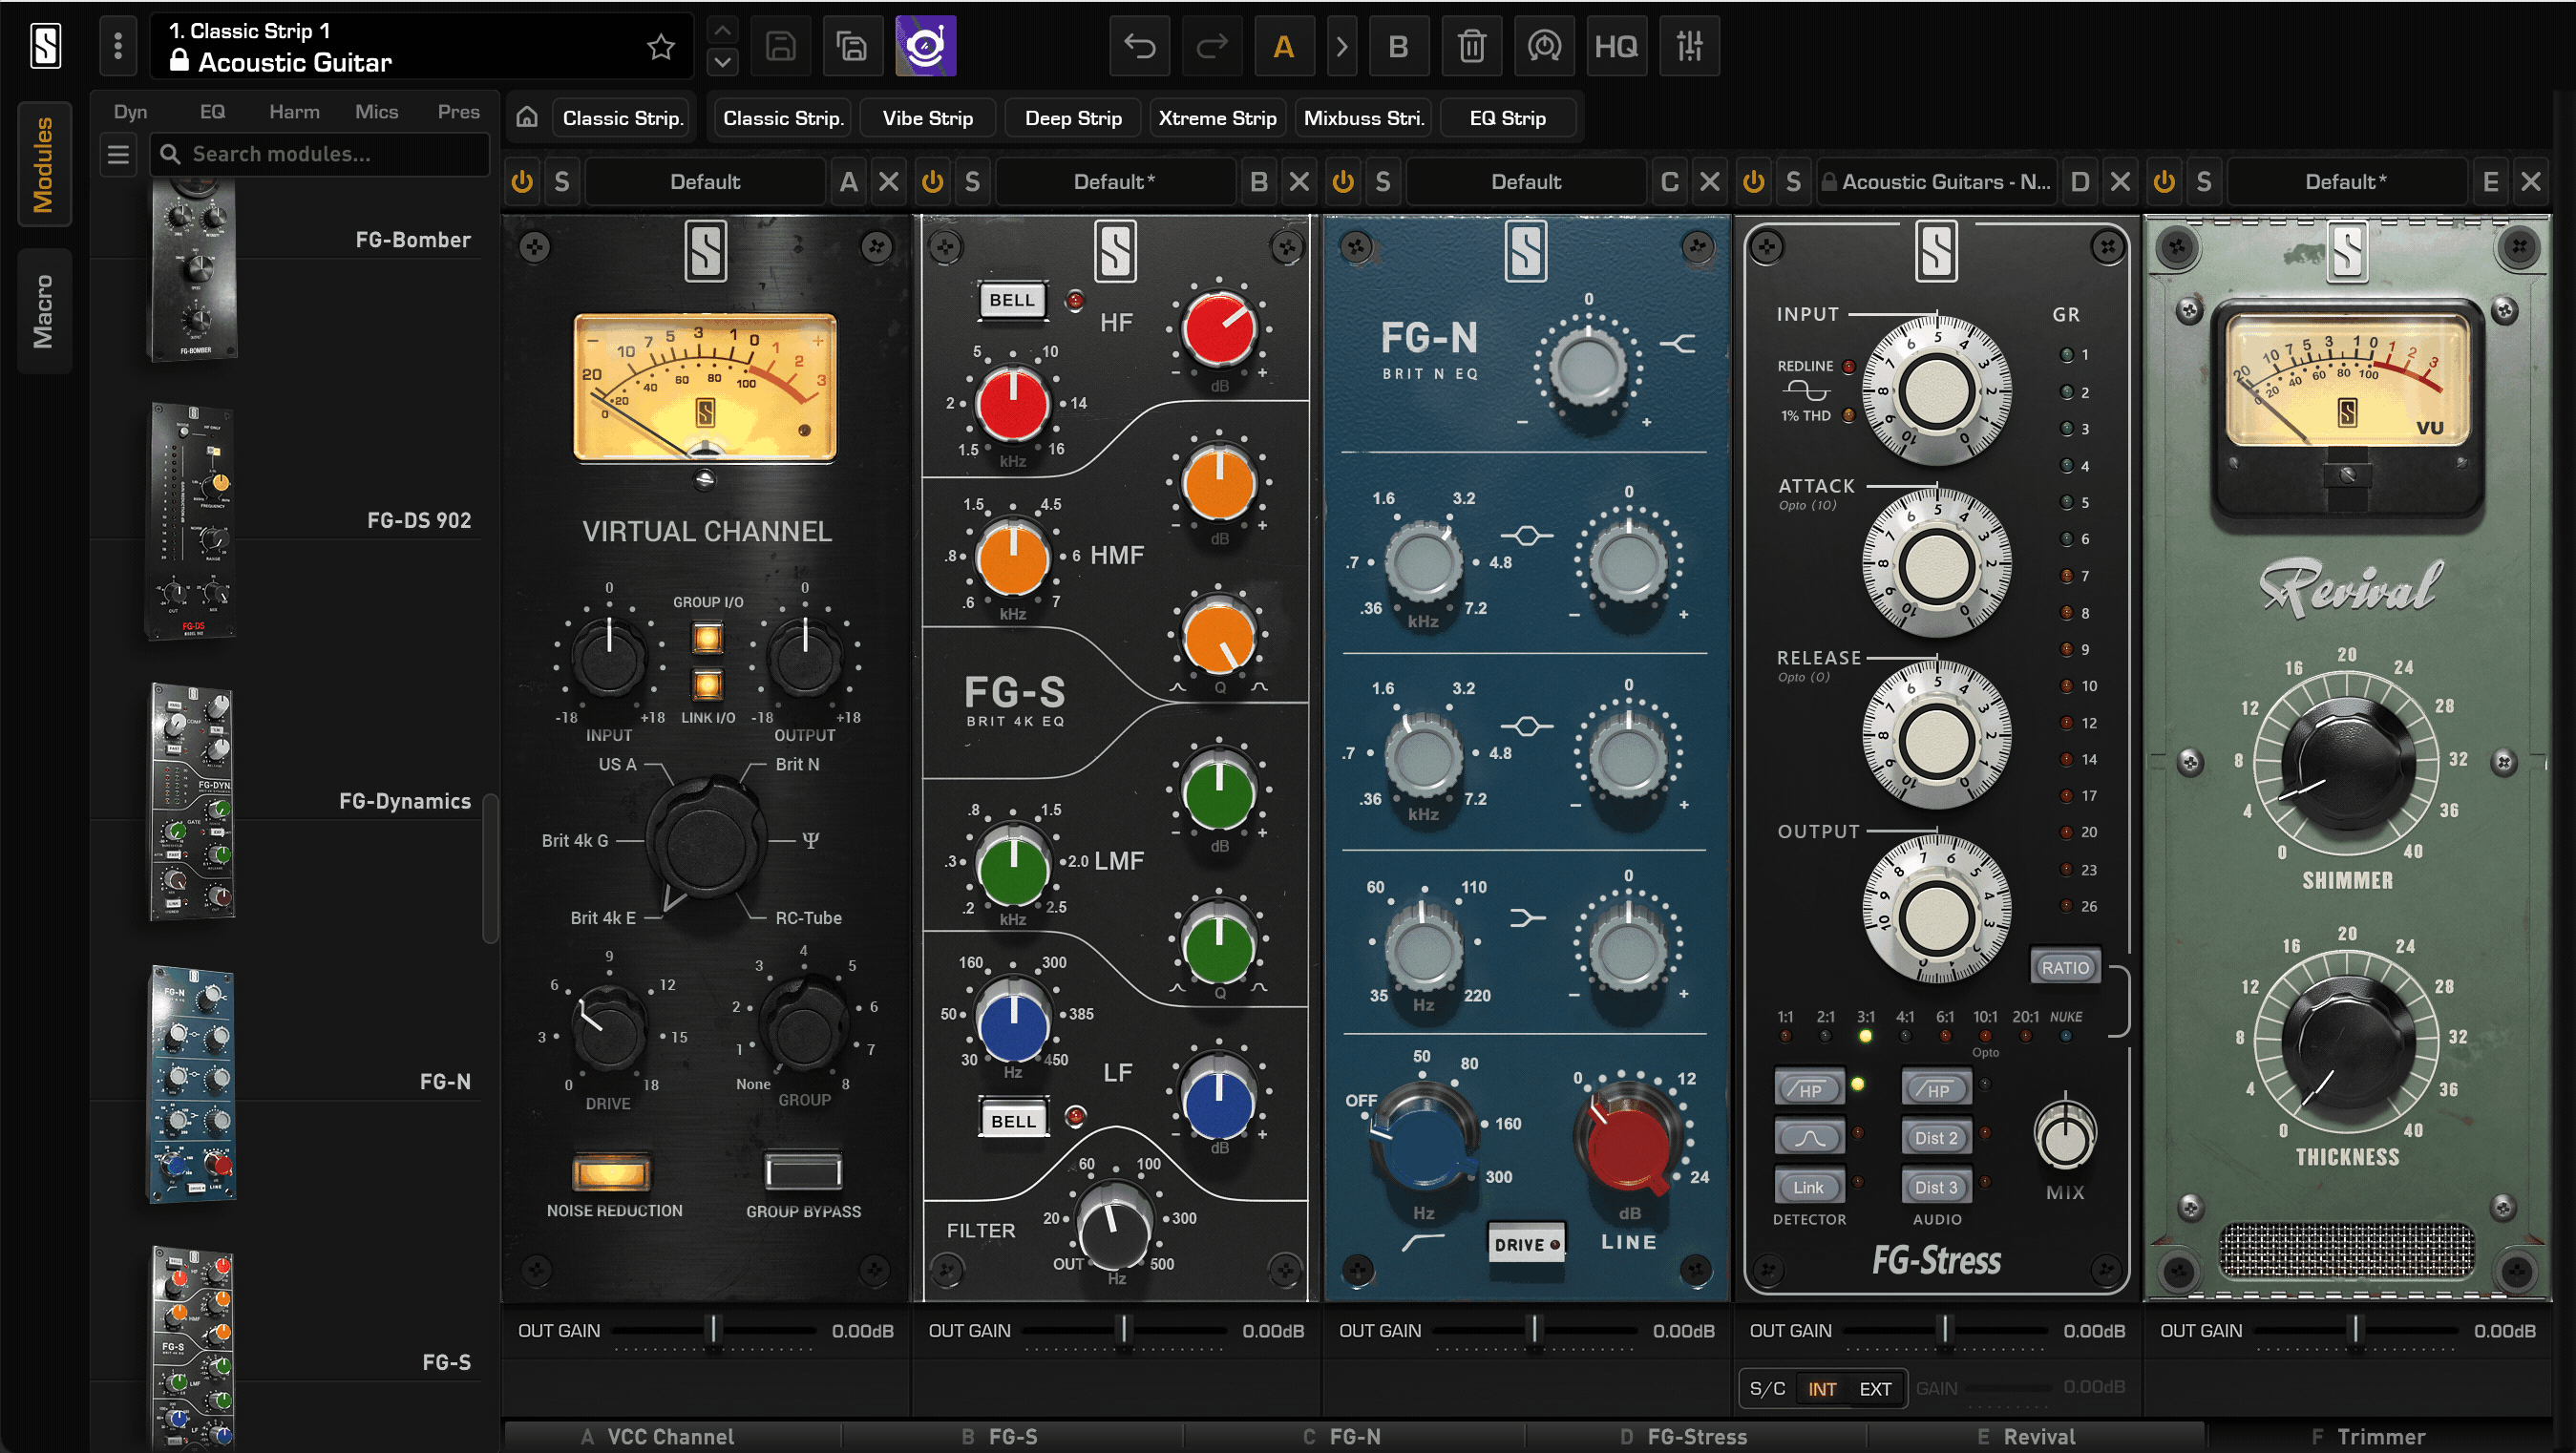
Task: Solo slot A module
Action: pos(562,182)
